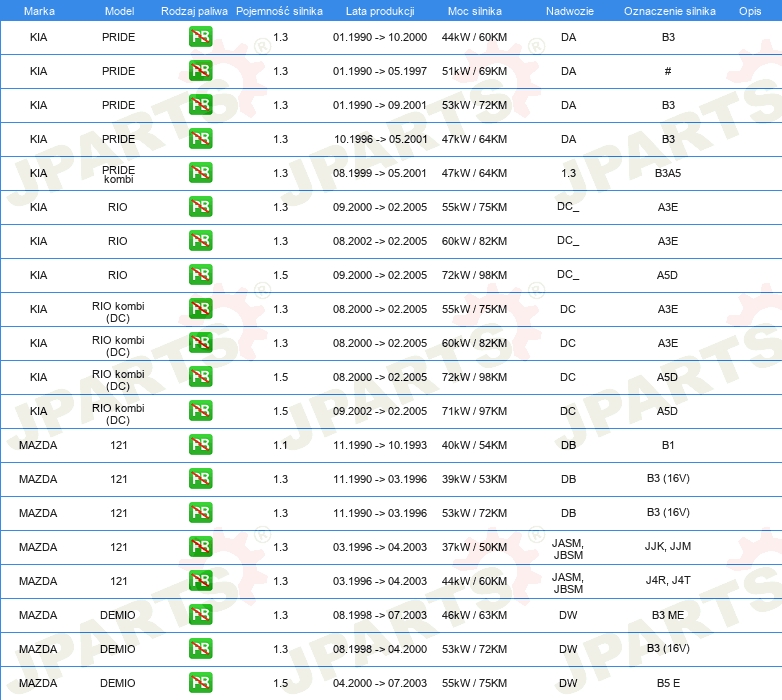Click the 'B5 E' engine code cell
782x700 pixels.
[668, 683]
